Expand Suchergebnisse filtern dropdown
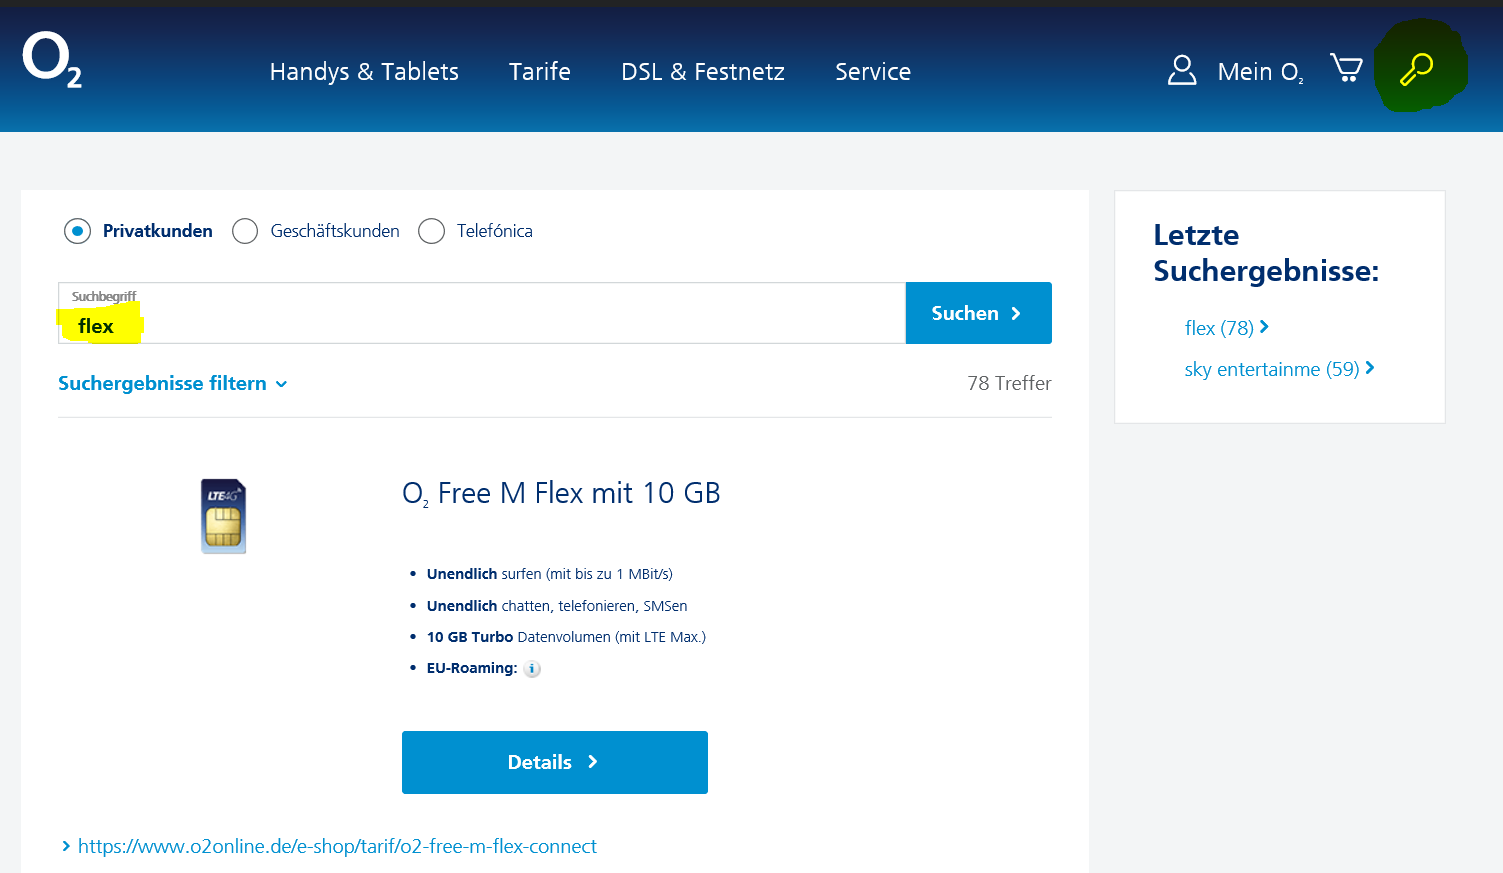Screen dimensions: 1503x873 tap(173, 384)
